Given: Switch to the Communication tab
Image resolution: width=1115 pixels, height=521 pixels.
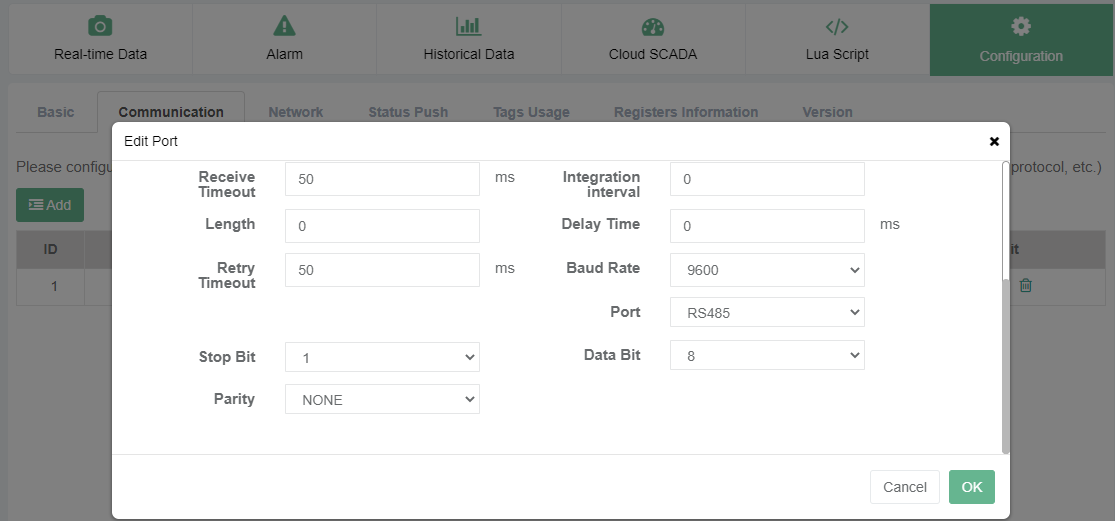Looking at the screenshot, I should pyautogui.click(x=171, y=112).
